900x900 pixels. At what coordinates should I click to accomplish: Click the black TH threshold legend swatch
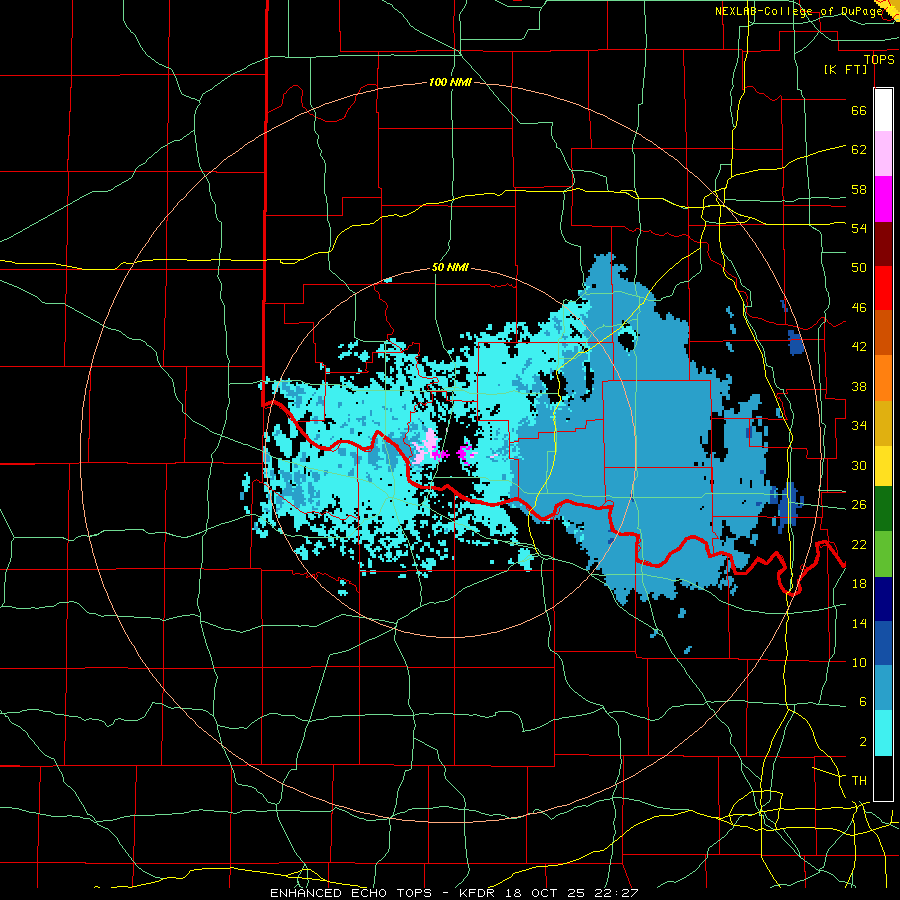point(883,778)
